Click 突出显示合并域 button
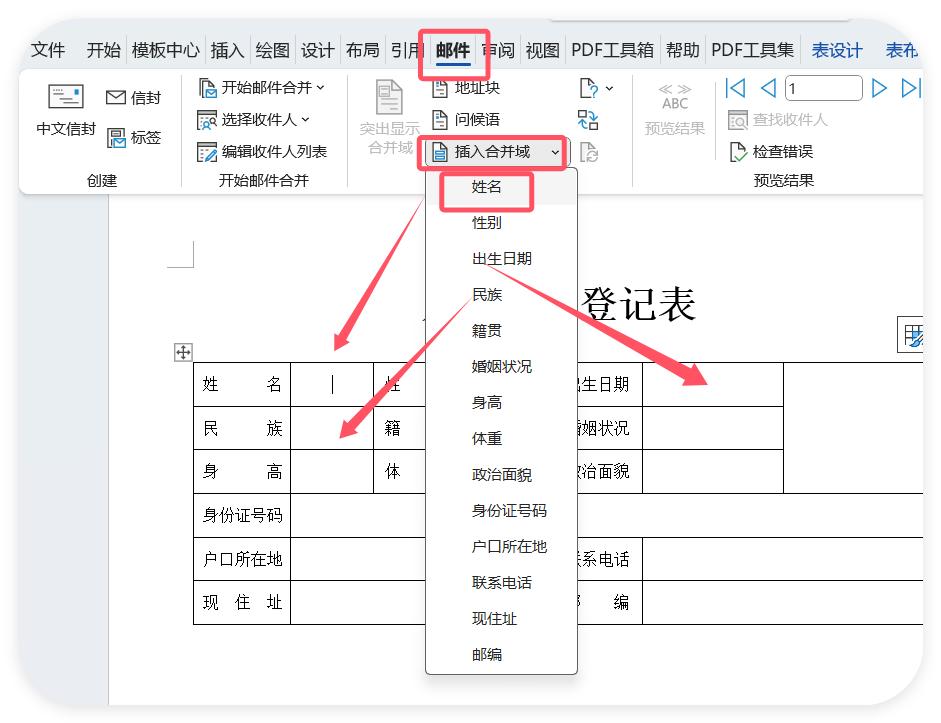941x723 pixels. 389,118
